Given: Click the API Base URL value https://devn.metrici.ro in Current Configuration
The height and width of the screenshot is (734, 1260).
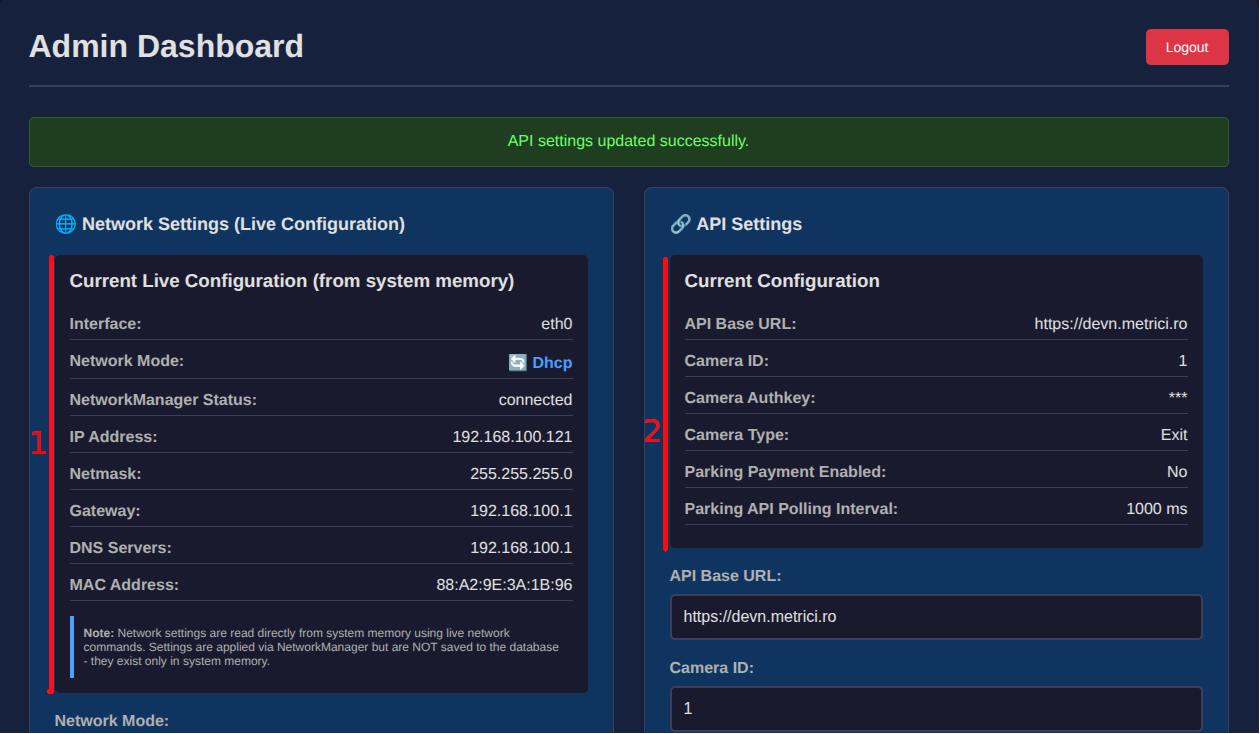Looking at the screenshot, I should coord(1111,324).
